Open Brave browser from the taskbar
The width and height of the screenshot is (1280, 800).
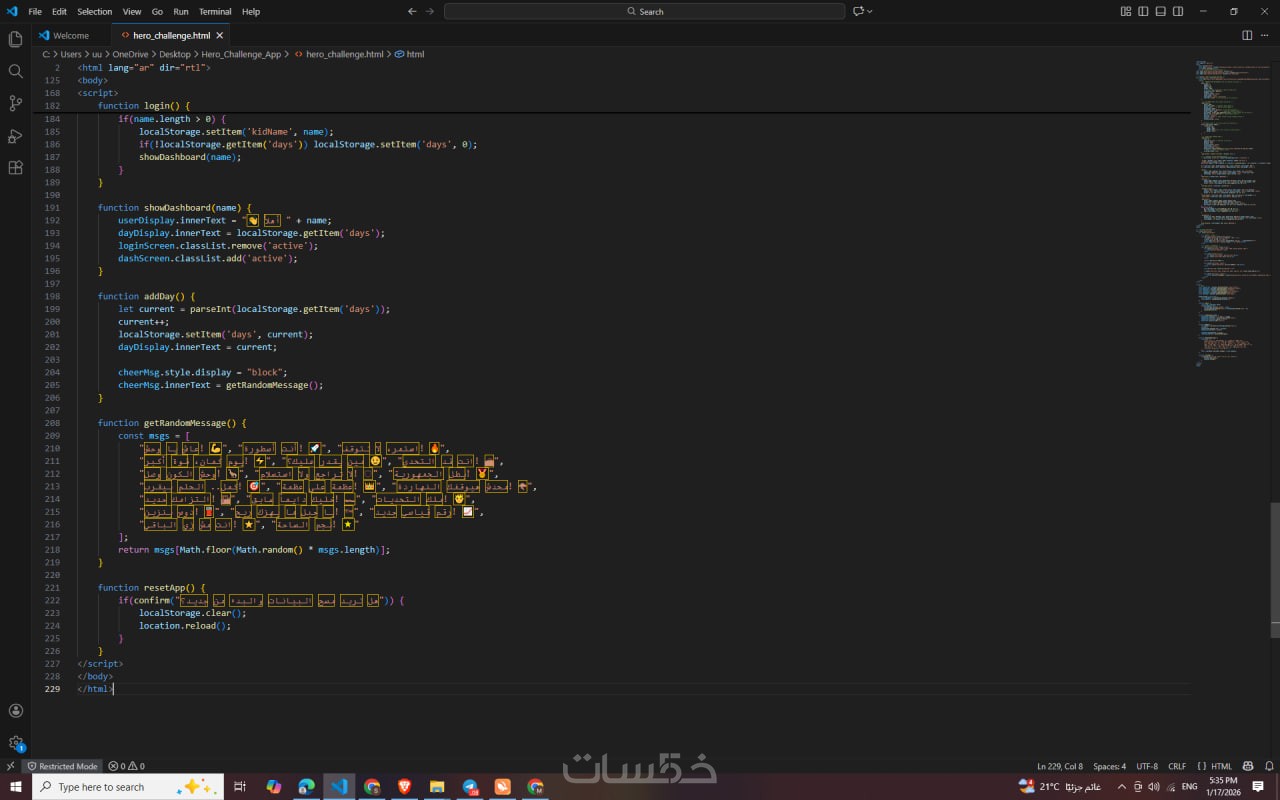point(404,786)
